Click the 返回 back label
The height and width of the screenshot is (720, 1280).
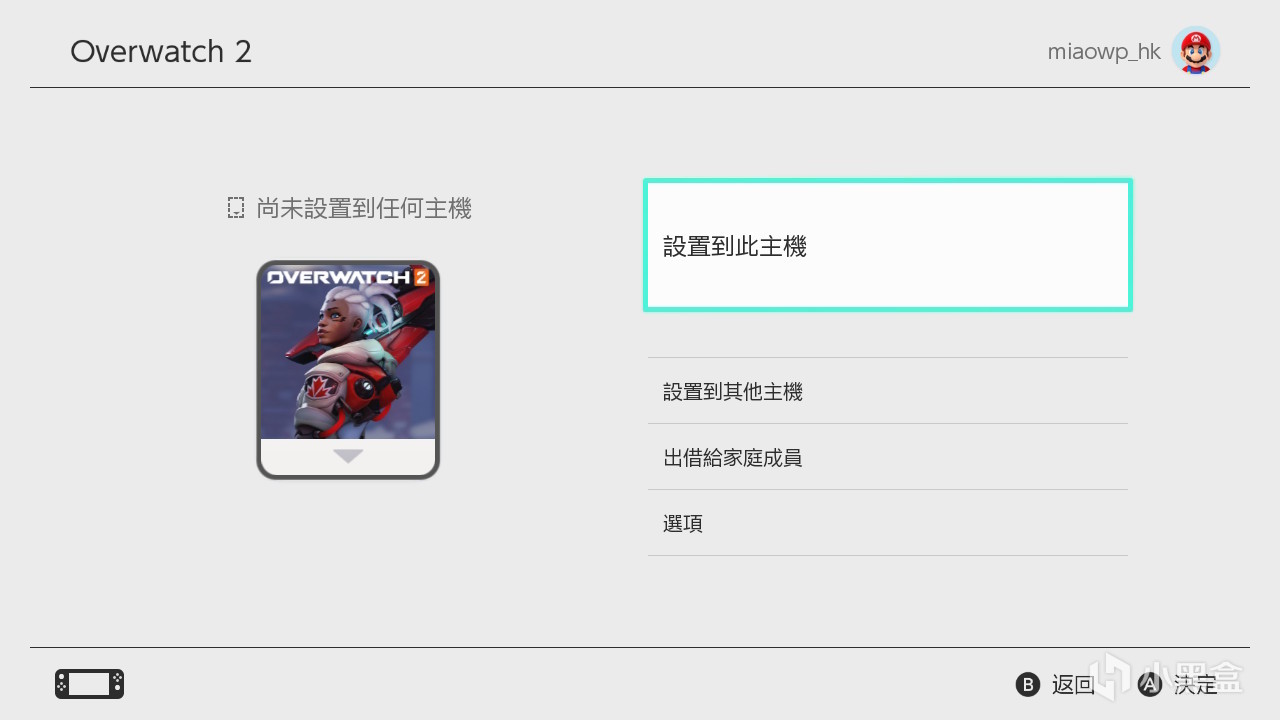point(1073,684)
